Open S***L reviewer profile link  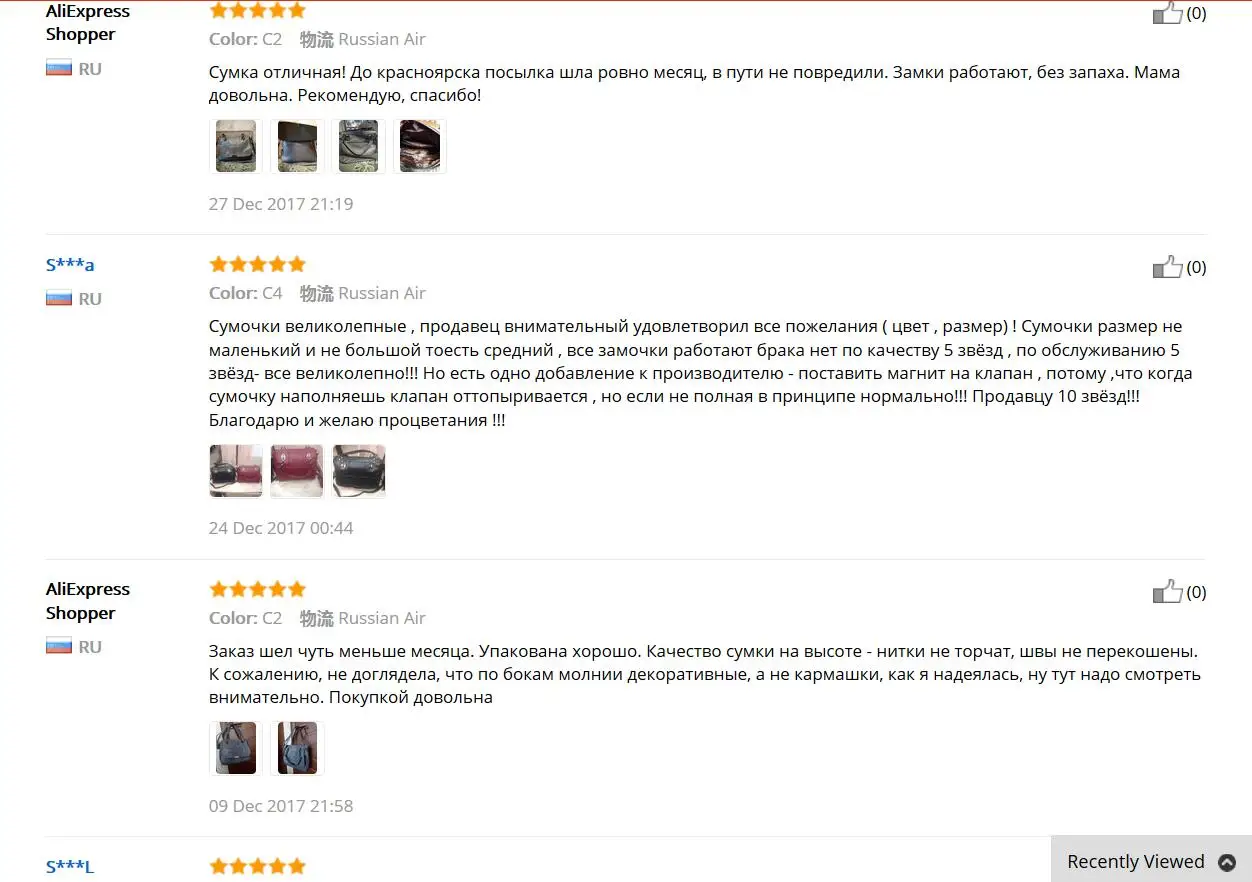(x=70, y=867)
